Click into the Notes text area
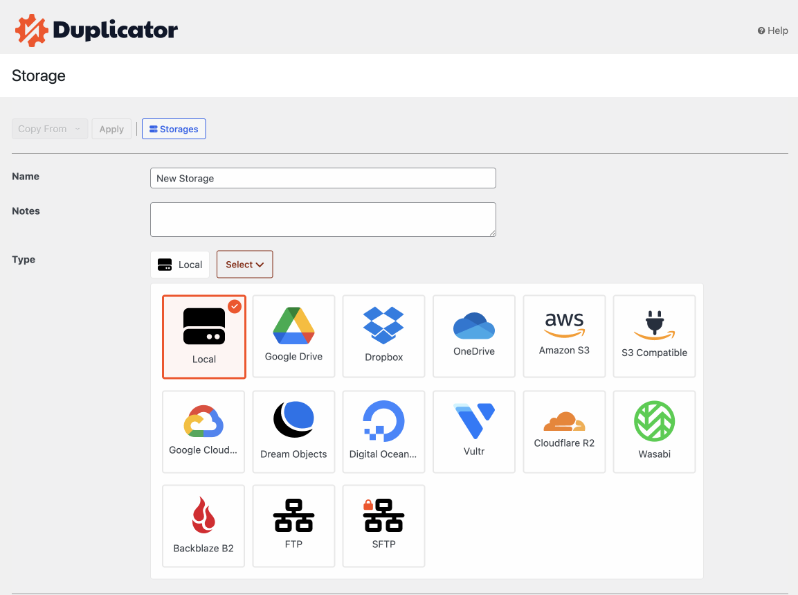The image size is (798, 595). click(x=323, y=219)
